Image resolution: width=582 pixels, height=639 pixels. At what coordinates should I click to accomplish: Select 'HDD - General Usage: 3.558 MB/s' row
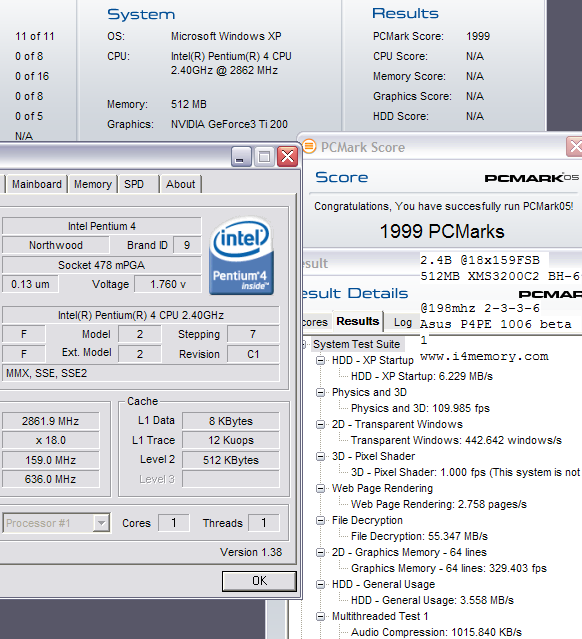click(x=432, y=600)
